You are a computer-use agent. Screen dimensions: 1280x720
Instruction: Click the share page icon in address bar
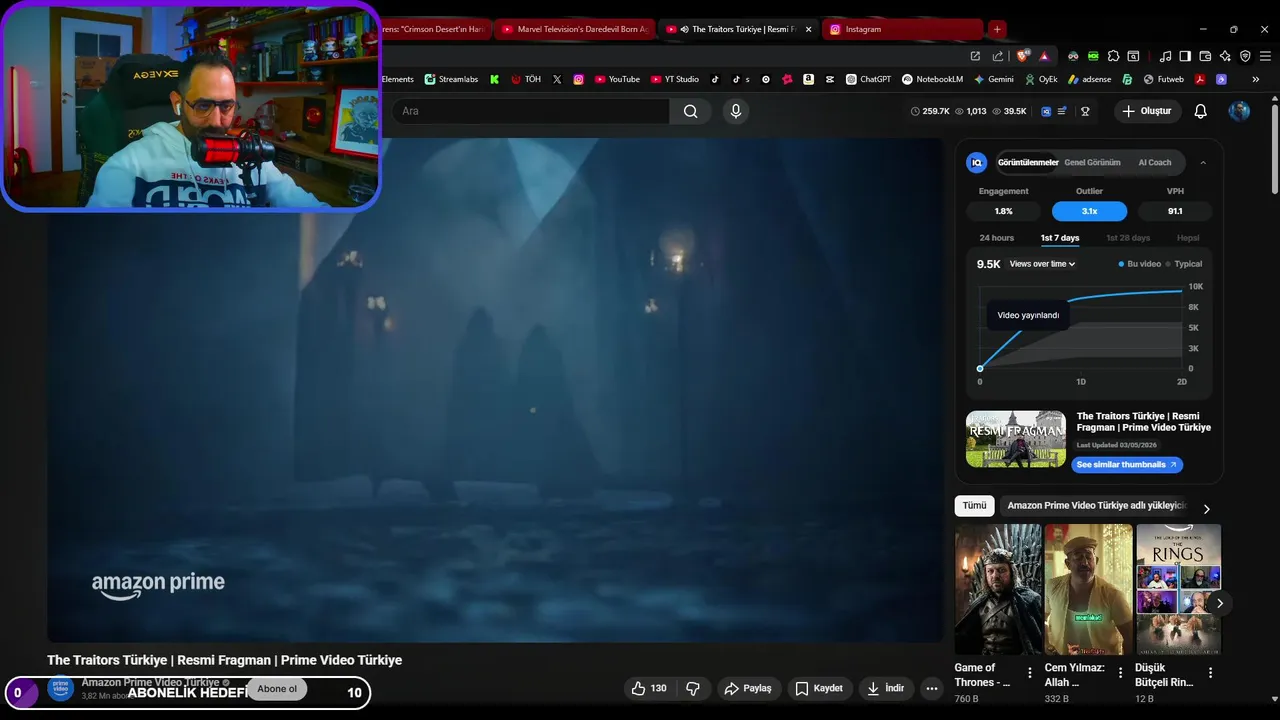[x=997, y=56]
